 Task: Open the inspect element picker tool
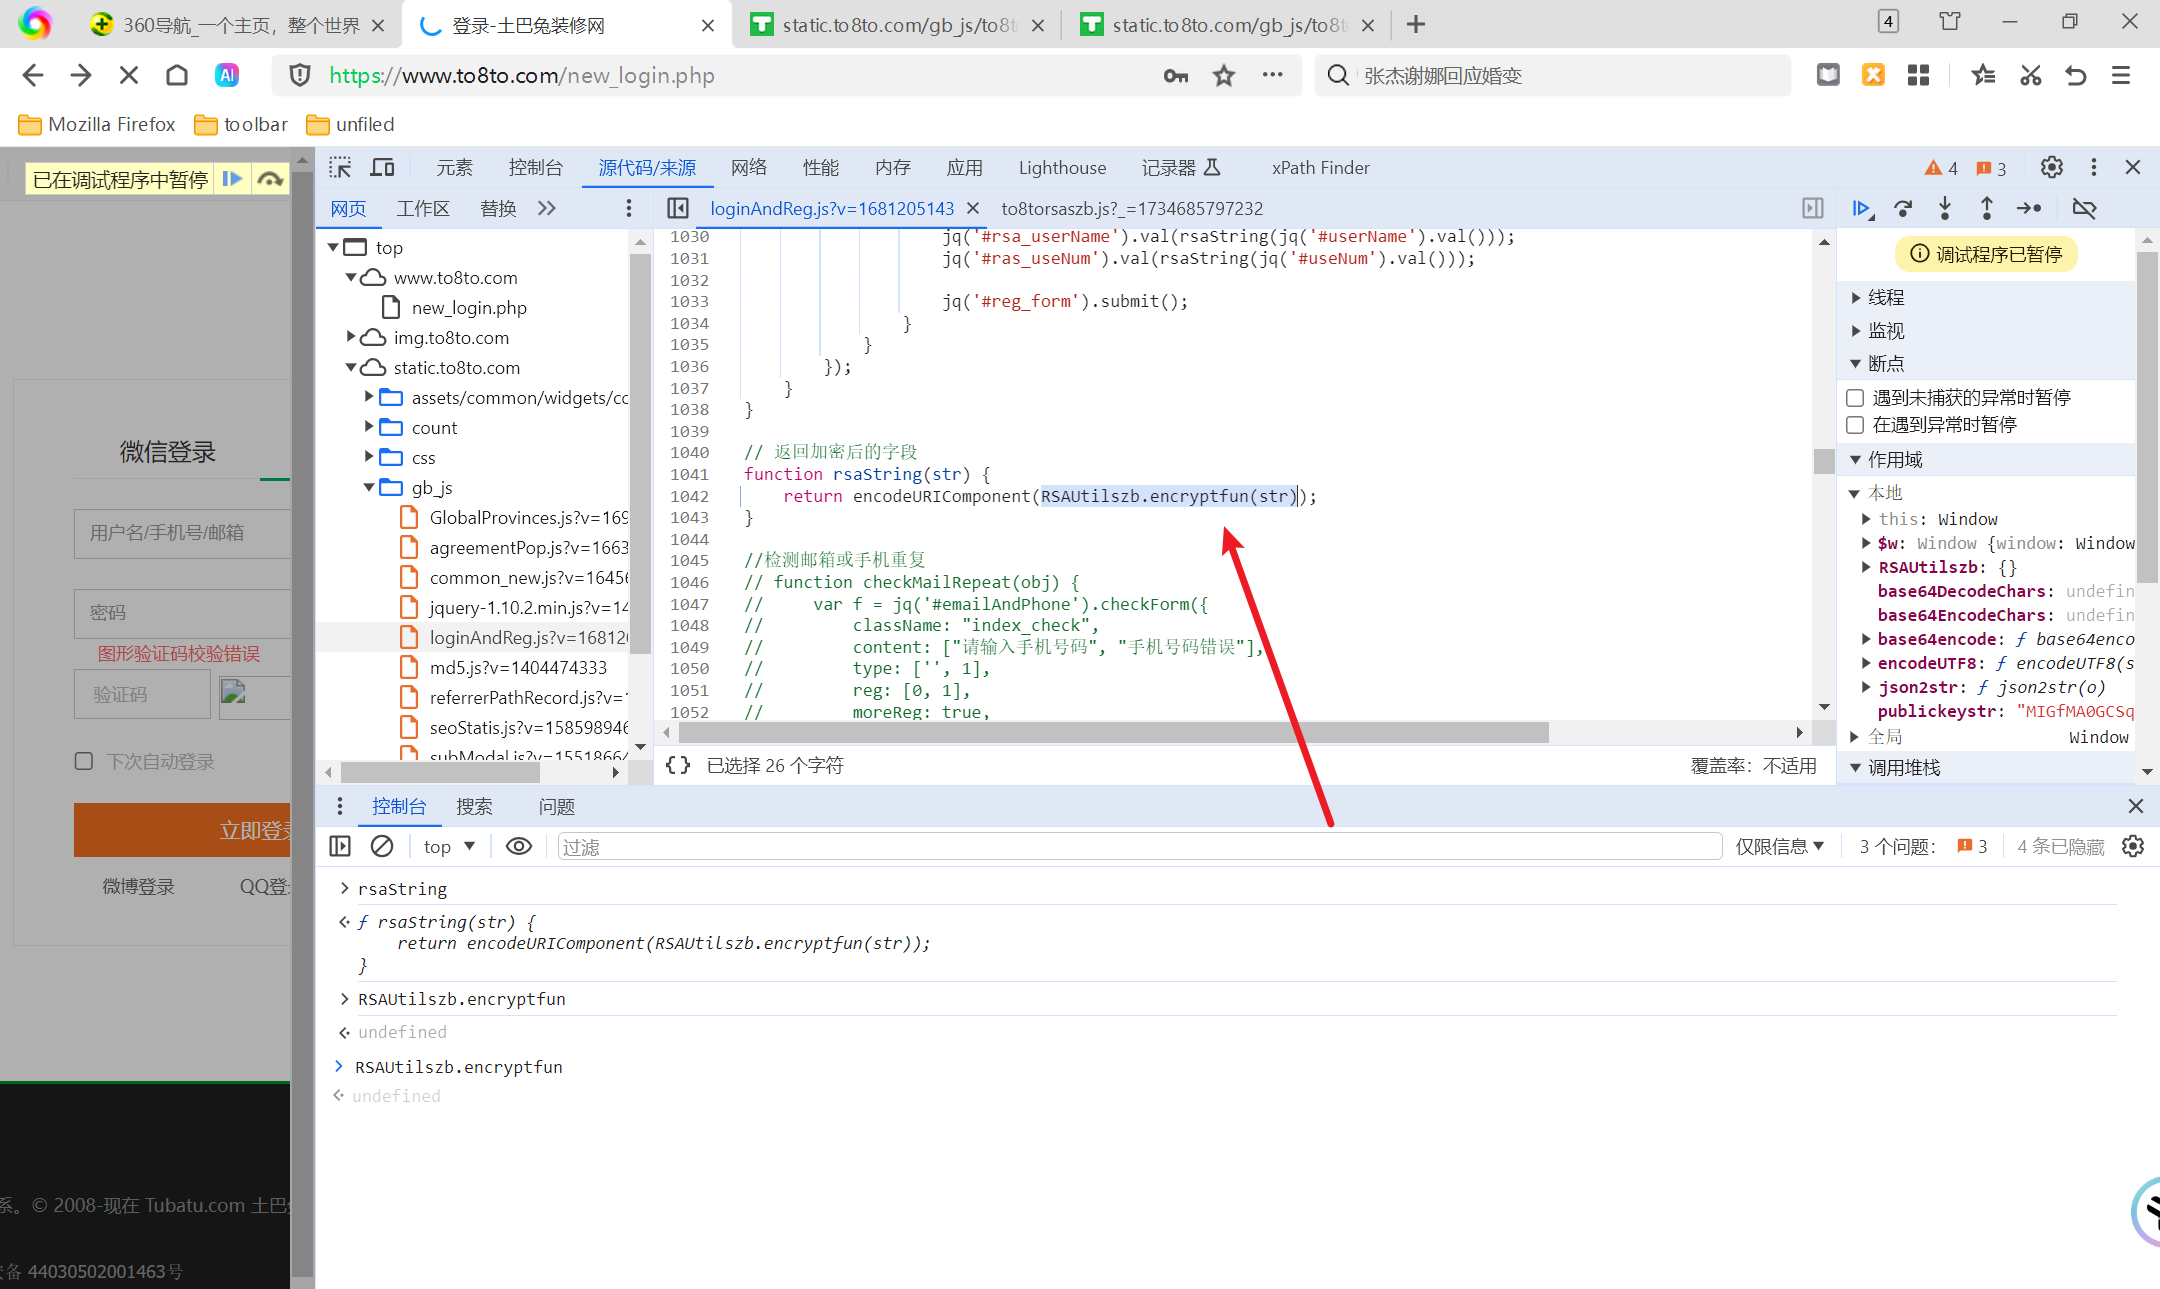point(340,167)
